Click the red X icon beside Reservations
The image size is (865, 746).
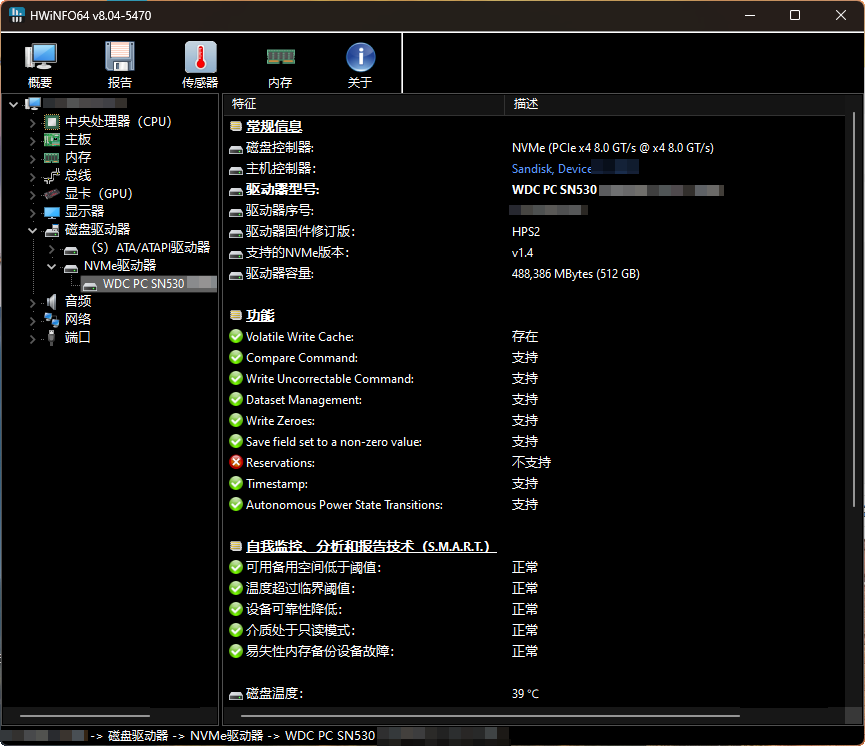[236, 462]
